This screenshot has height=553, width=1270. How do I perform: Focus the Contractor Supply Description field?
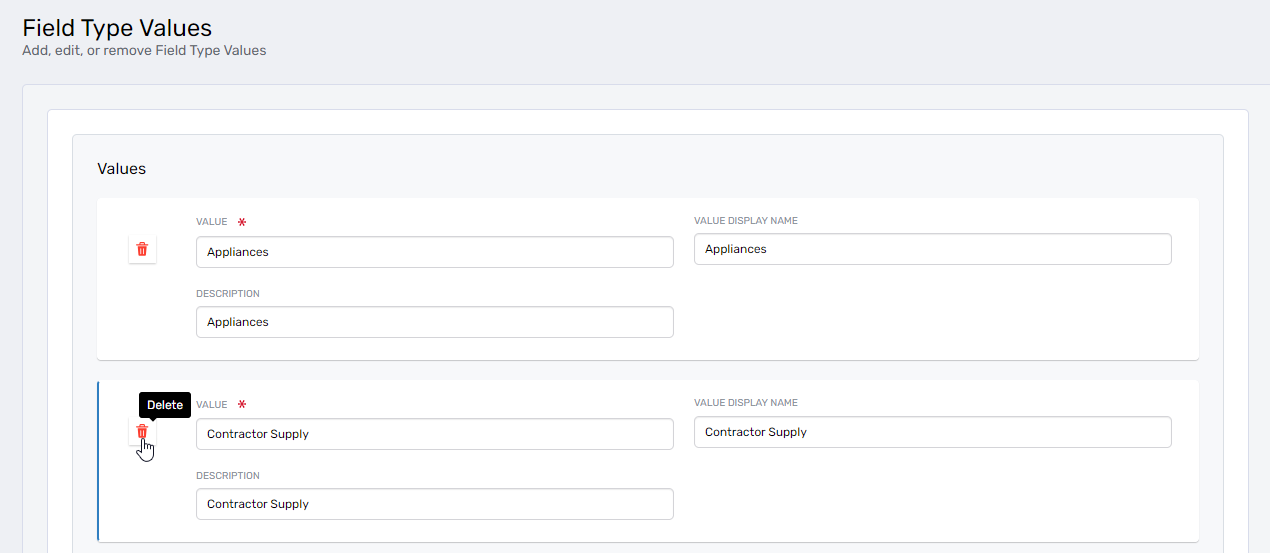pos(434,504)
